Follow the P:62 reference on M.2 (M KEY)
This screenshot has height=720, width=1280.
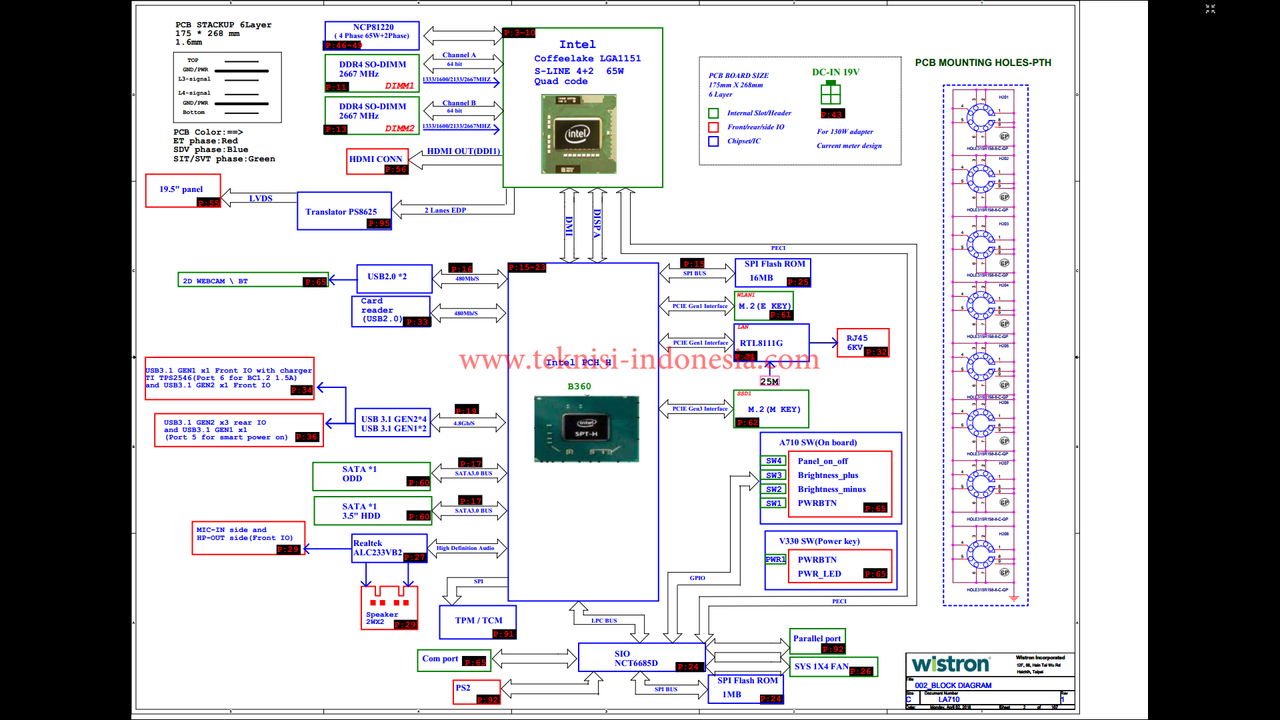(x=747, y=423)
